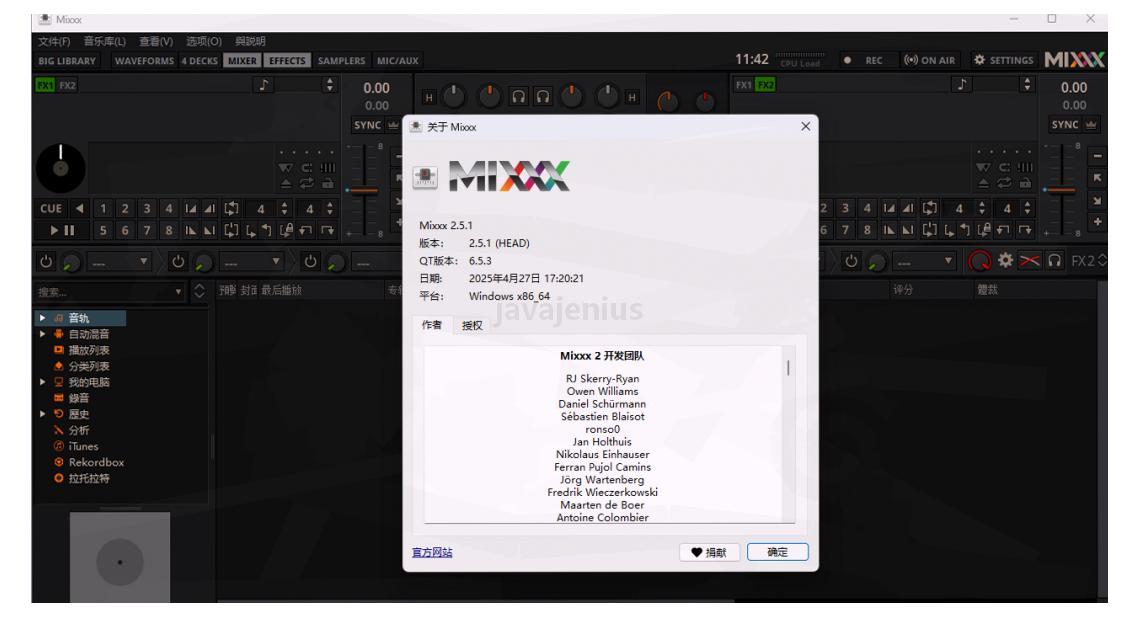Click right deck sync leader crown icon
Viewport: 1139px width, 617px height.
pos(1091,125)
